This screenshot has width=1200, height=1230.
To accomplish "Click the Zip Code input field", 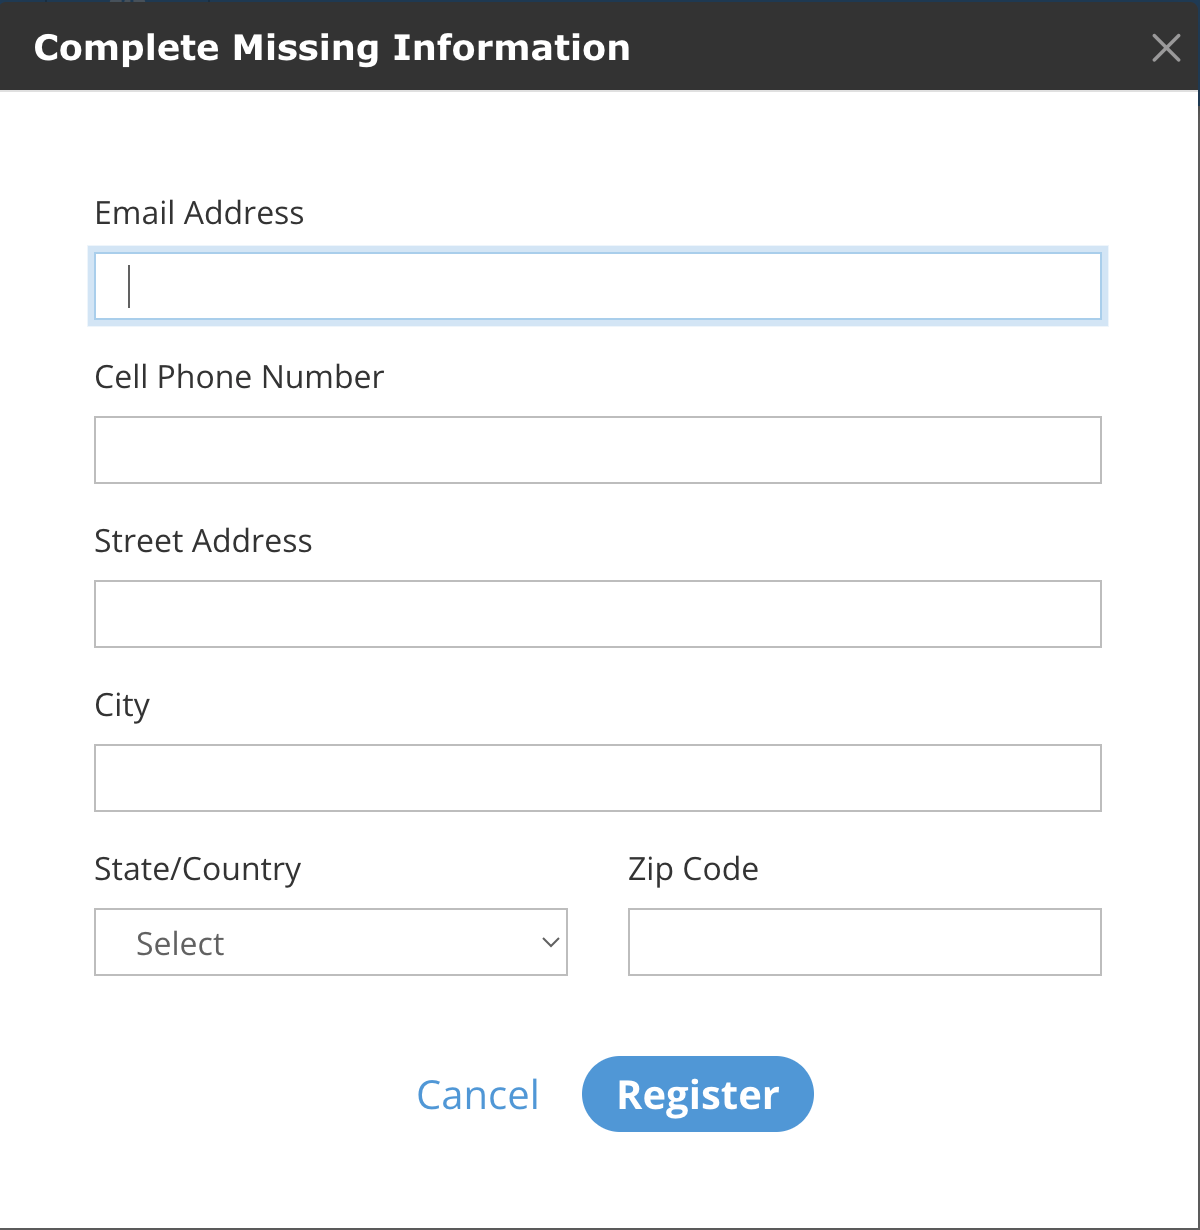I will [864, 942].
